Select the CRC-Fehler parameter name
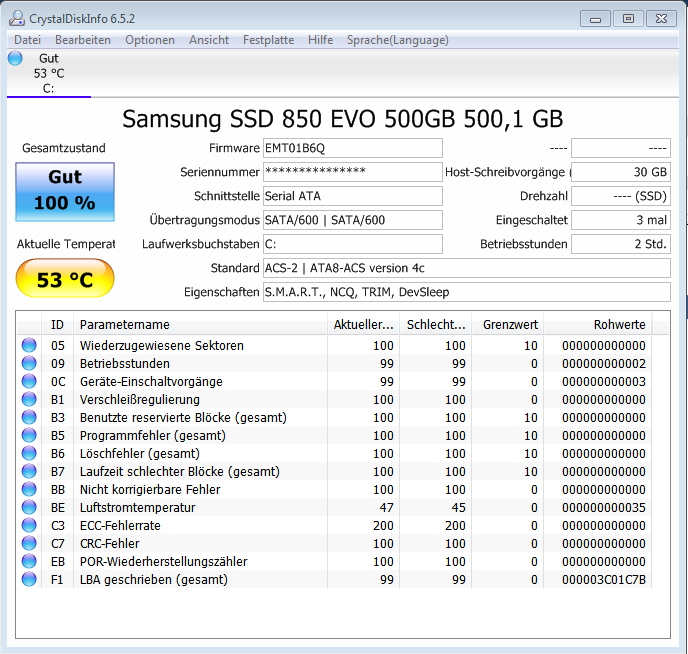 109,543
